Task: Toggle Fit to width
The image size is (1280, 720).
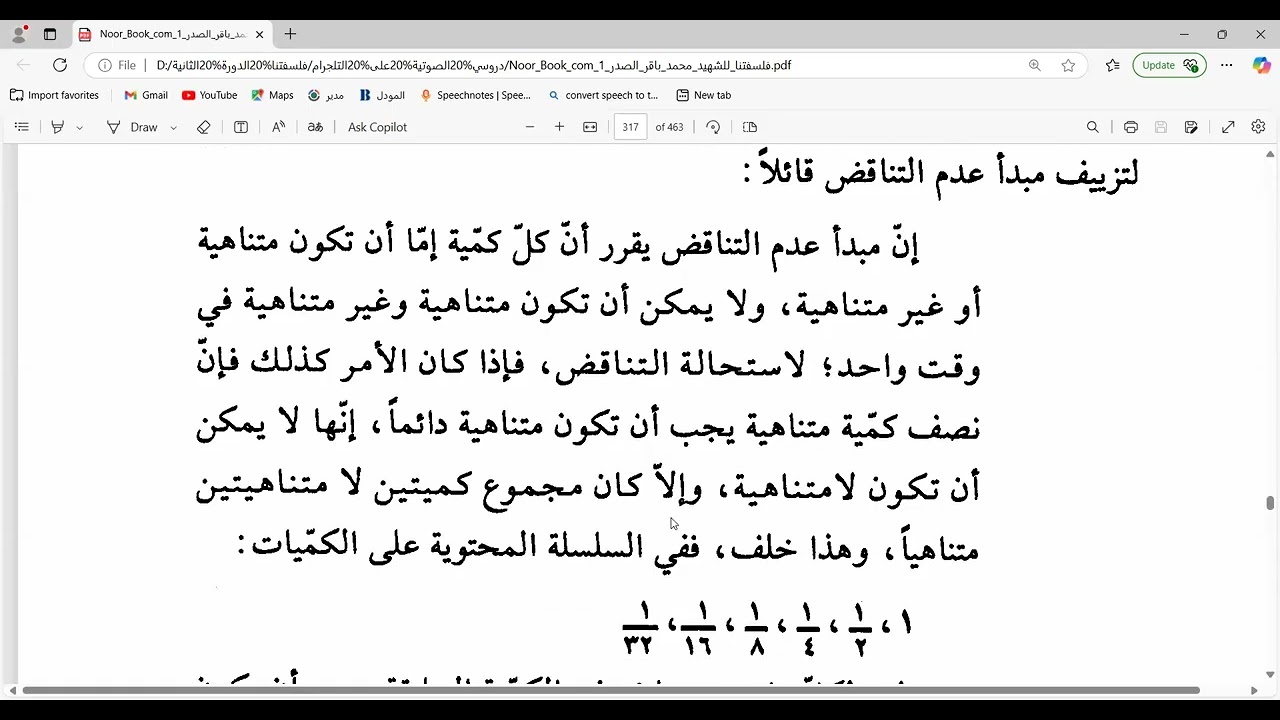Action: pyautogui.click(x=590, y=127)
